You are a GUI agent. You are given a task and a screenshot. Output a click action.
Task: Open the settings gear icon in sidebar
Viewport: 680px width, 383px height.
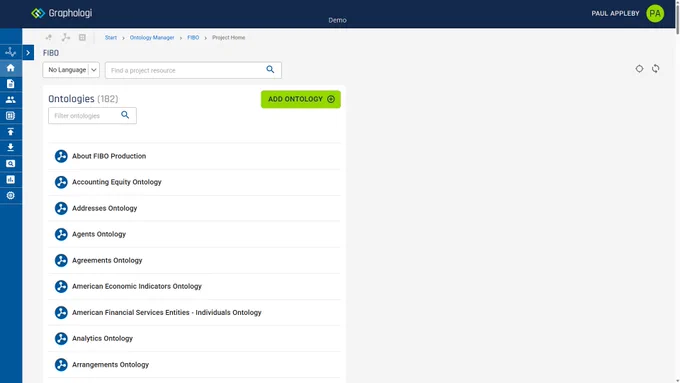(10, 196)
